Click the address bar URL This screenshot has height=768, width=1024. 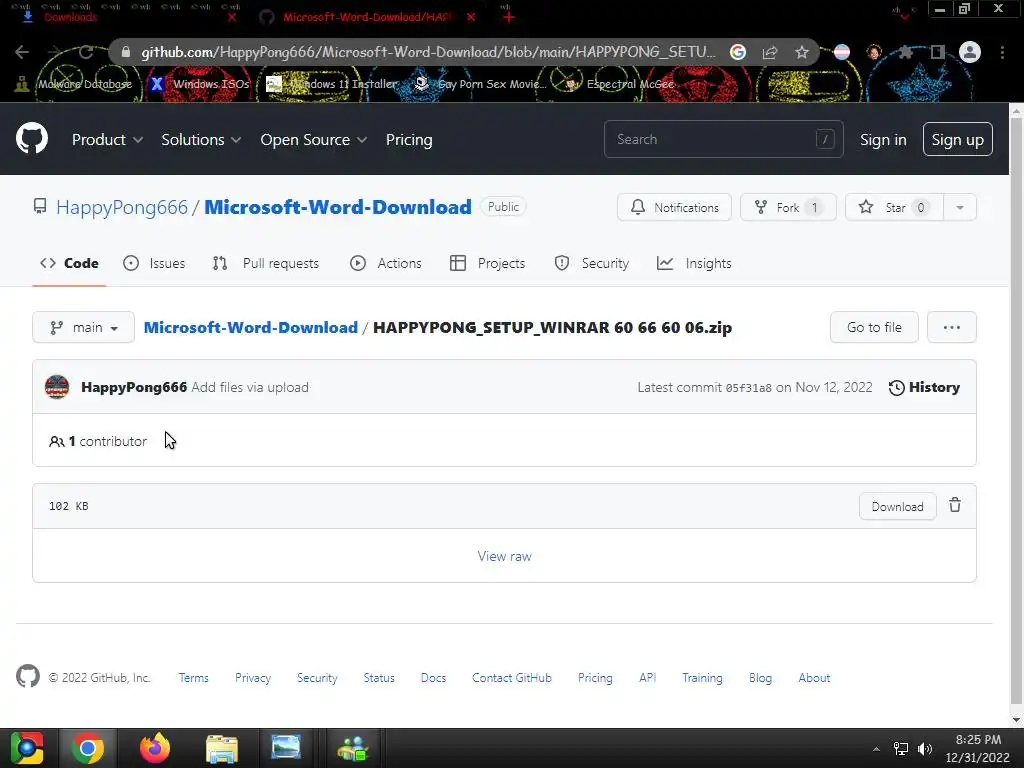click(x=428, y=52)
